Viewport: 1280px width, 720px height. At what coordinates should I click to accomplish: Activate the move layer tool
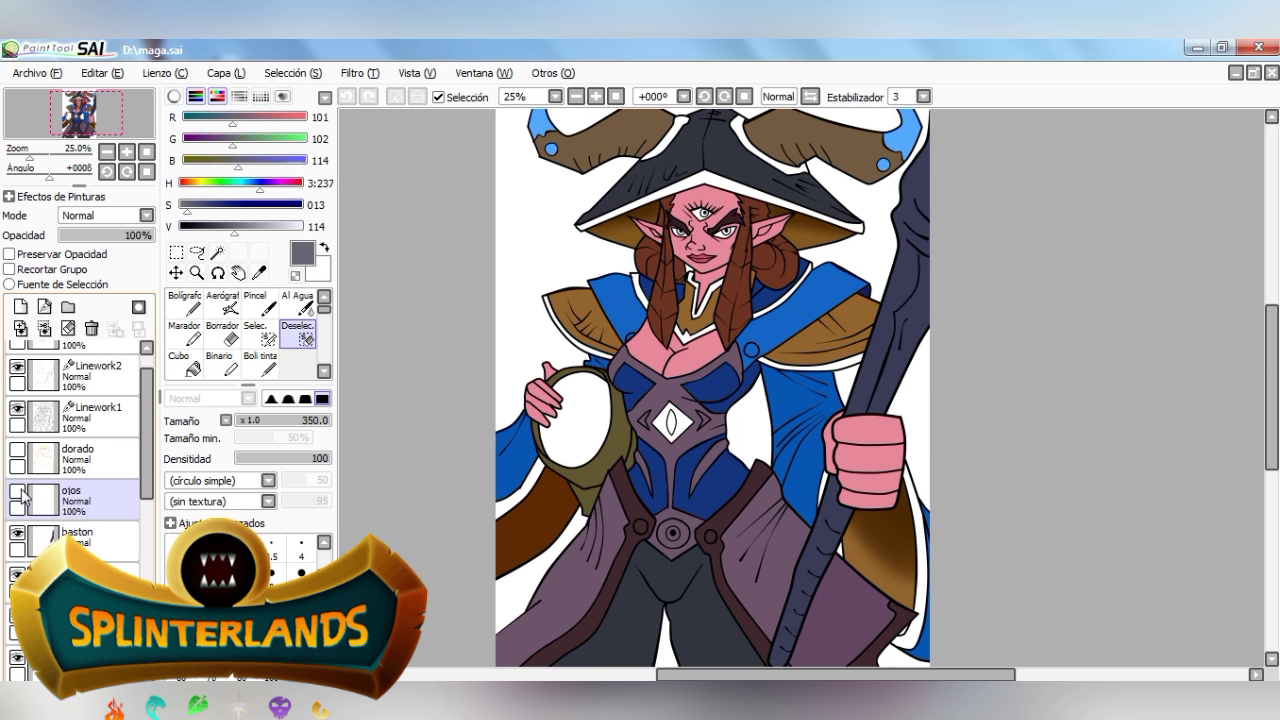point(176,273)
